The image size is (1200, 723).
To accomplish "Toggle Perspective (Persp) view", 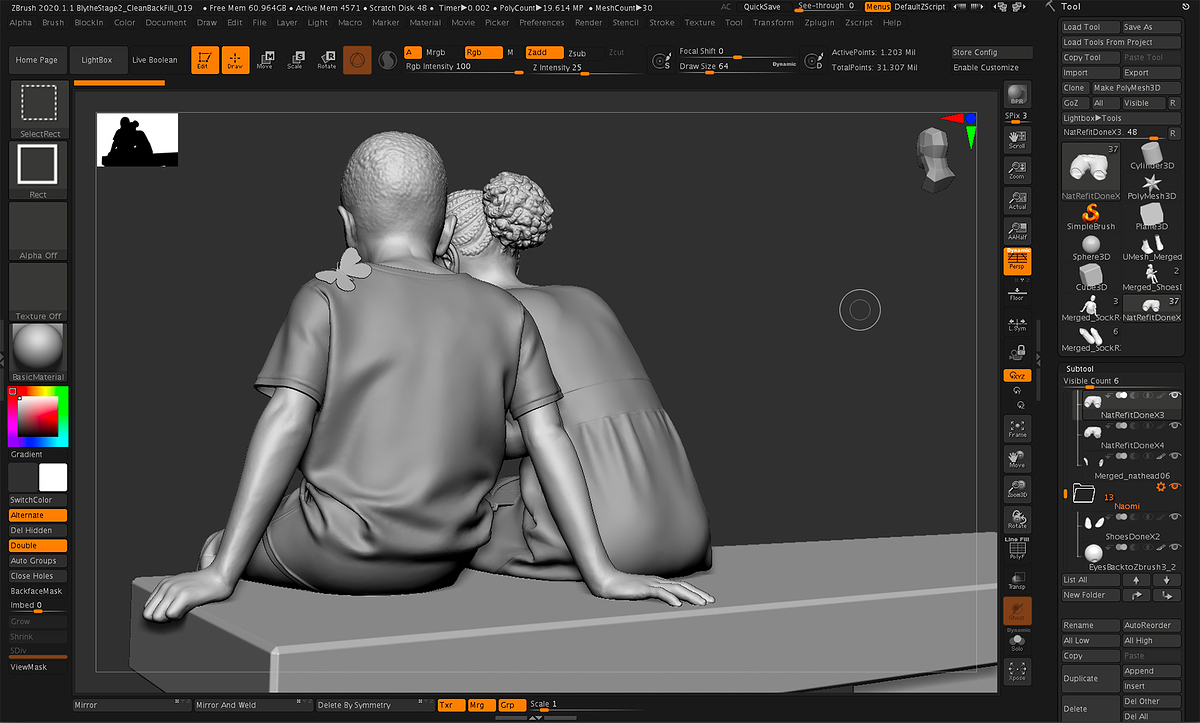I will (x=1017, y=260).
